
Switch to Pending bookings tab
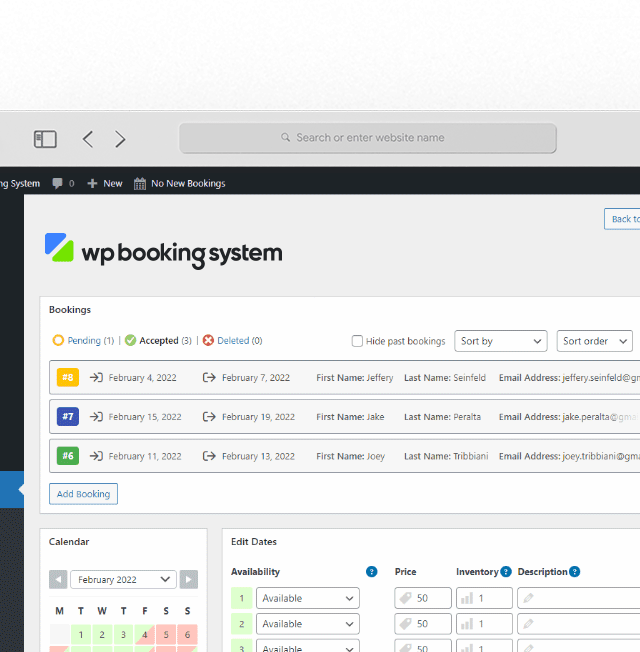[83, 341]
